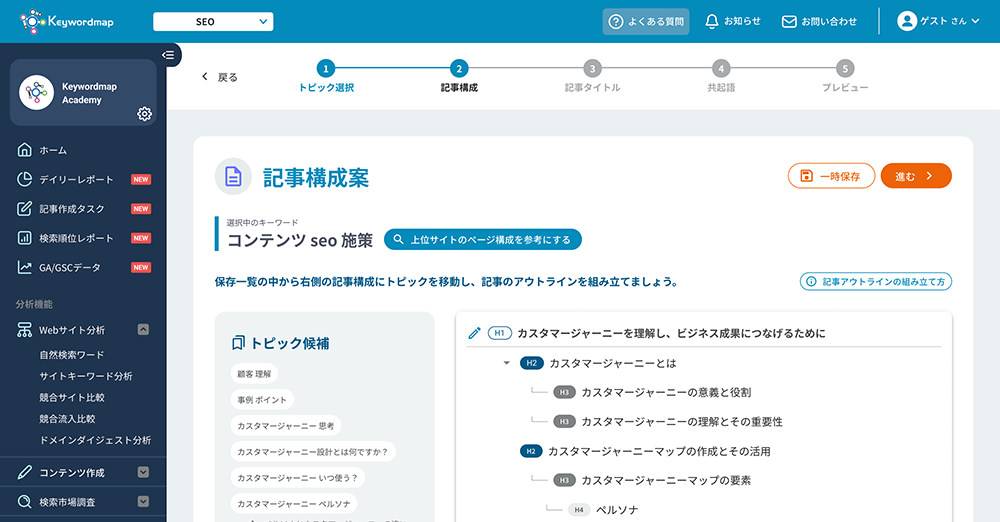The height and width of the screenshot is (522, 1000).
Task: Collapse the sidebar with the toggle icon
Action: click(x=168, y=55)
